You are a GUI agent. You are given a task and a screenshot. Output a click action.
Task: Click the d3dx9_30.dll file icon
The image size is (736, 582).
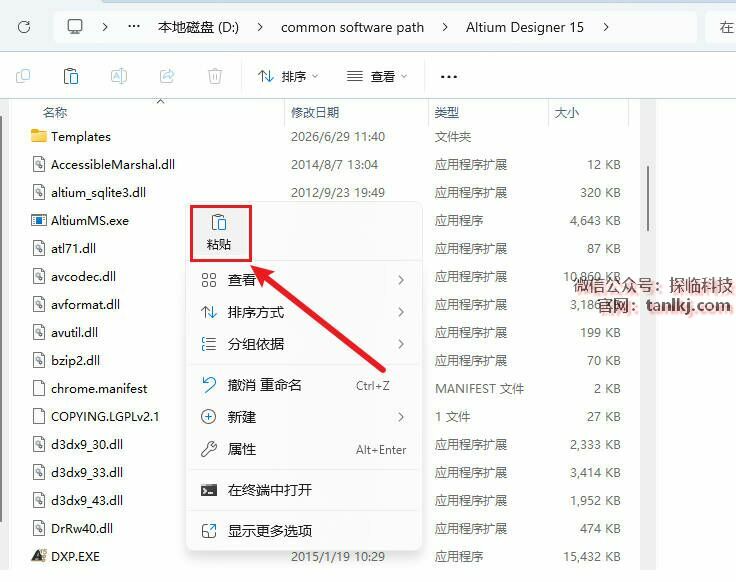point(38,444)
